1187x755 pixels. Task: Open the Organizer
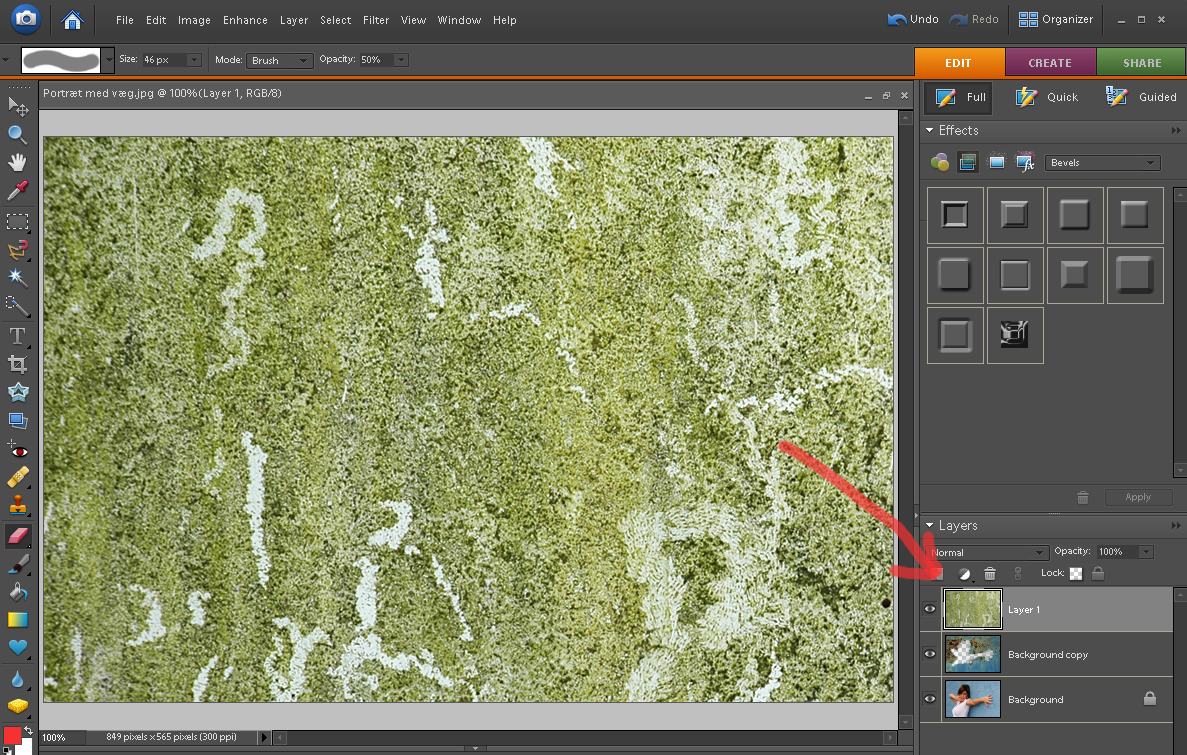(x=1056, y=19)
